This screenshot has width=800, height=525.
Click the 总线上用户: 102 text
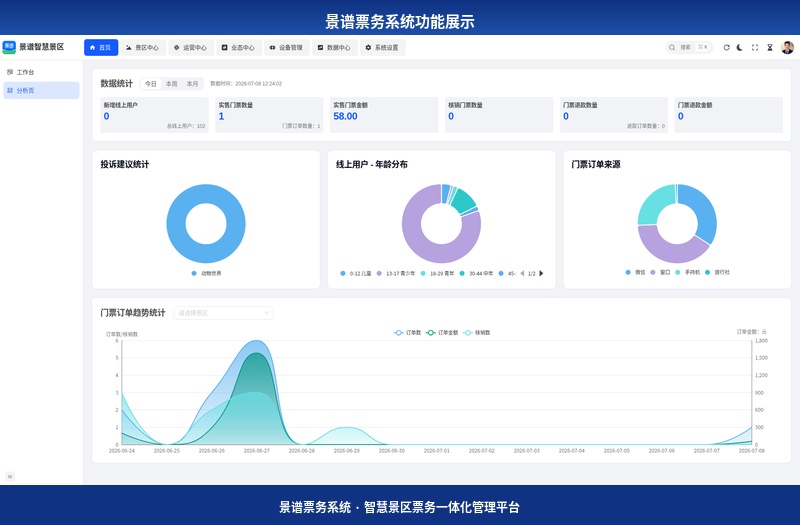pos(186,126)
